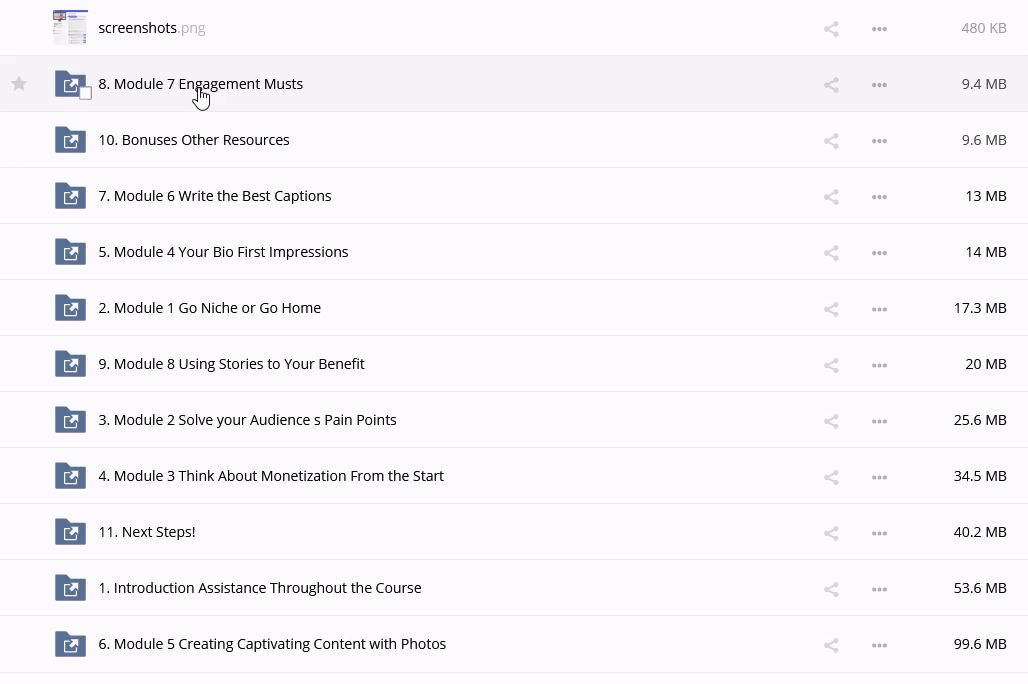Open Module 2 Solve your Audience folder
1028x684 pixels.
point(247,420)
